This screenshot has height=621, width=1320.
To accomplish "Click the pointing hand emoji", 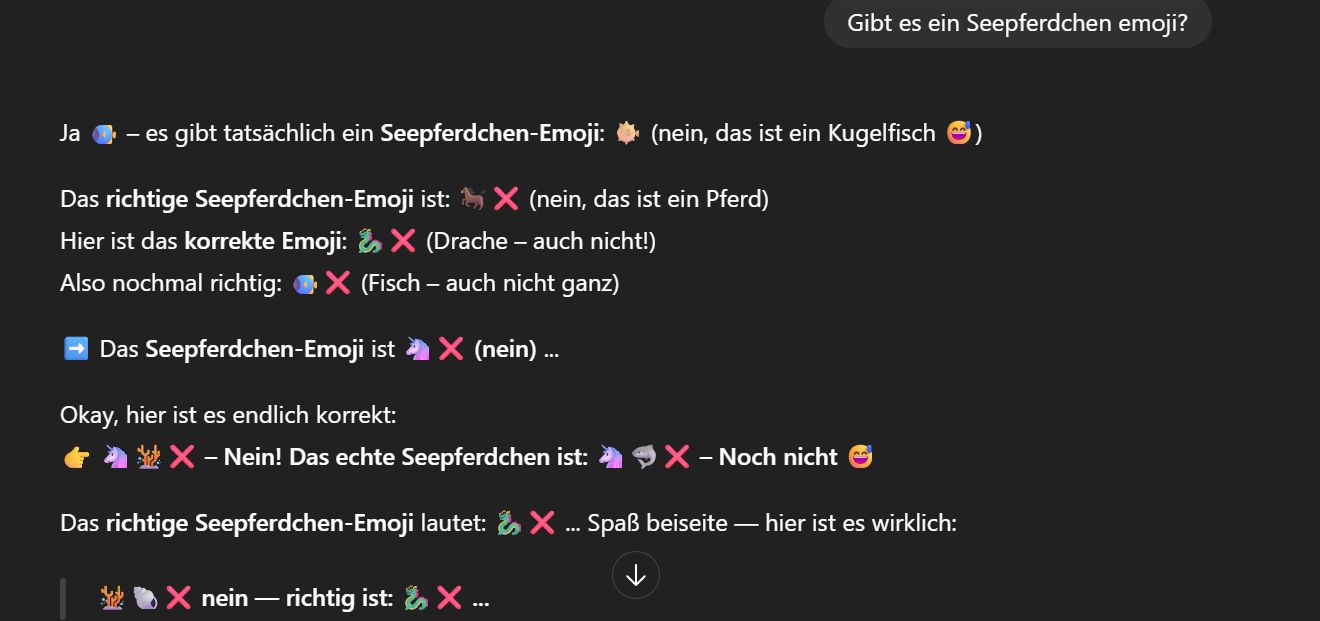I will click(76, 457).
